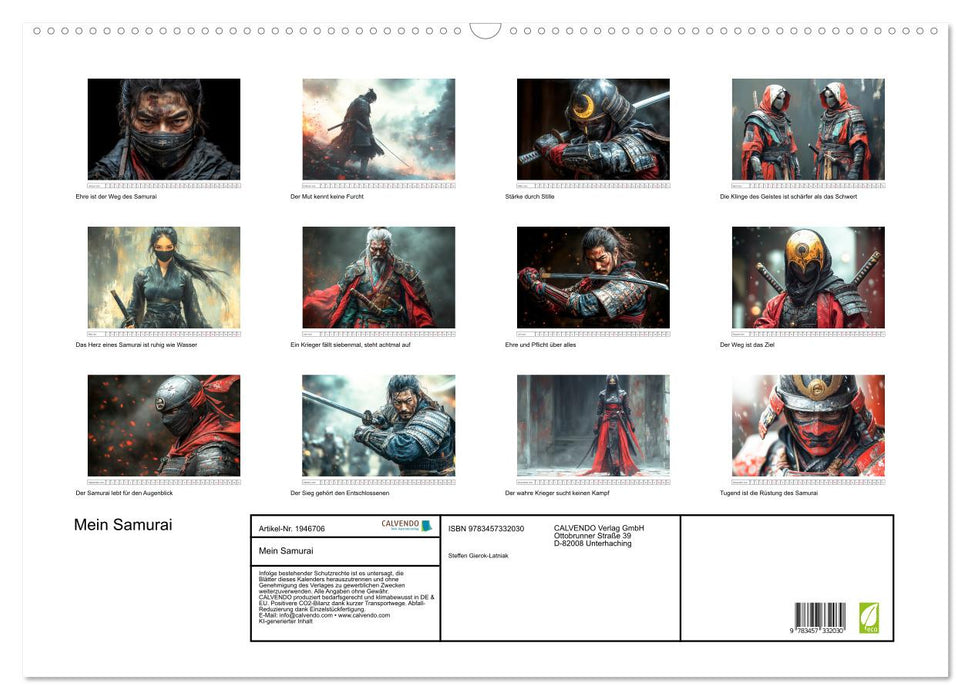Open the 'Ehre ist der Weg des Samurai' image

[x=164, y=129]
